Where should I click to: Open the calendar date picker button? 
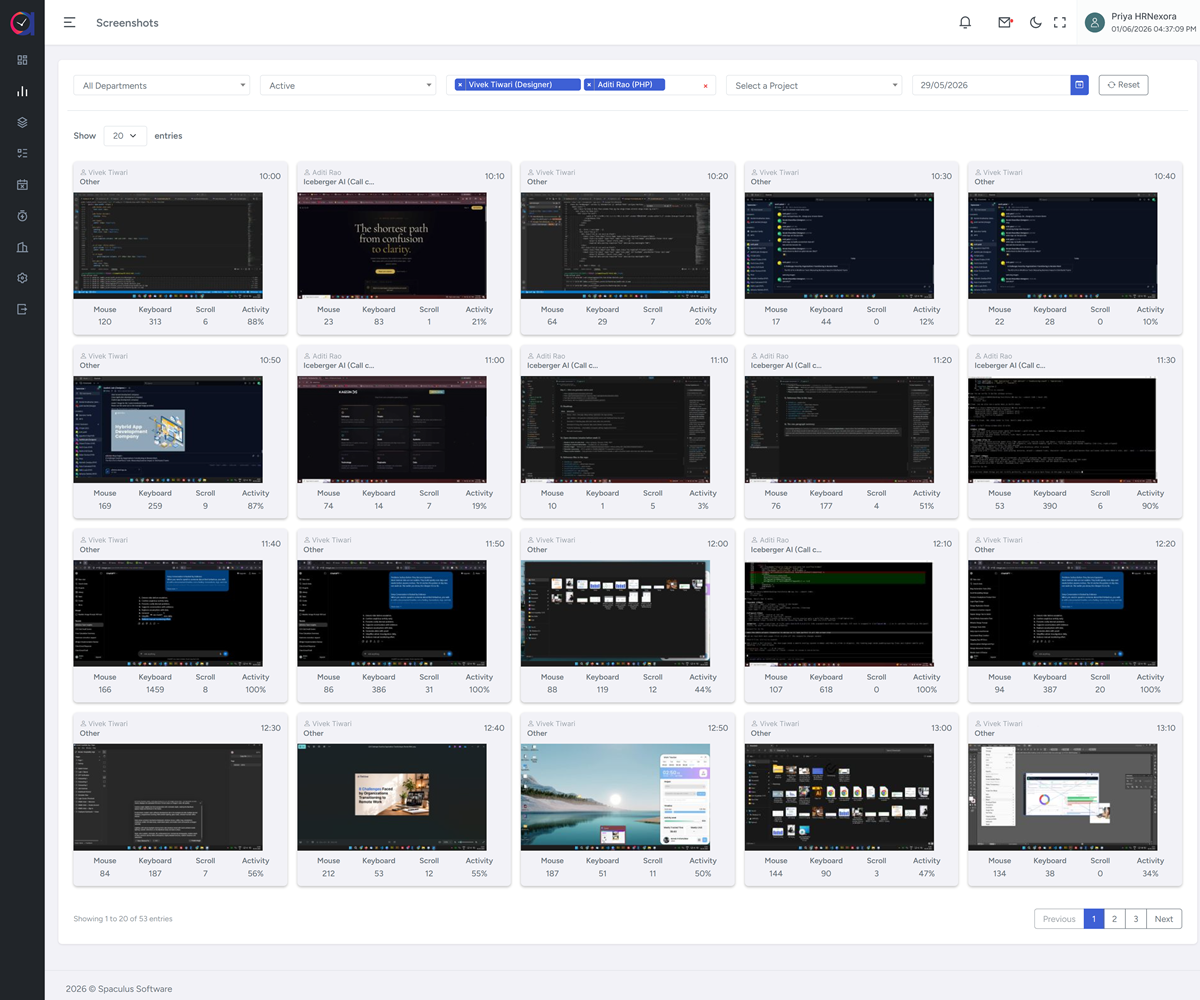[1080, 85]
